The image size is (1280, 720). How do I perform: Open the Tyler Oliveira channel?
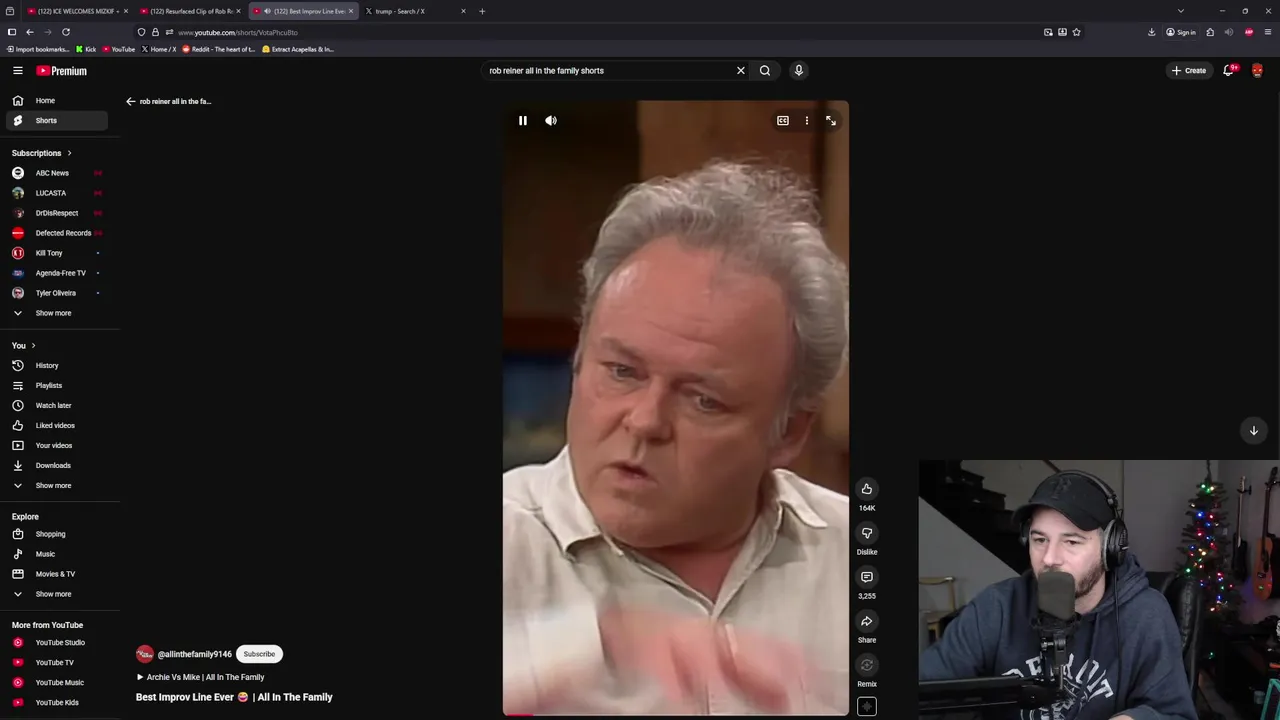click(56, 293)
